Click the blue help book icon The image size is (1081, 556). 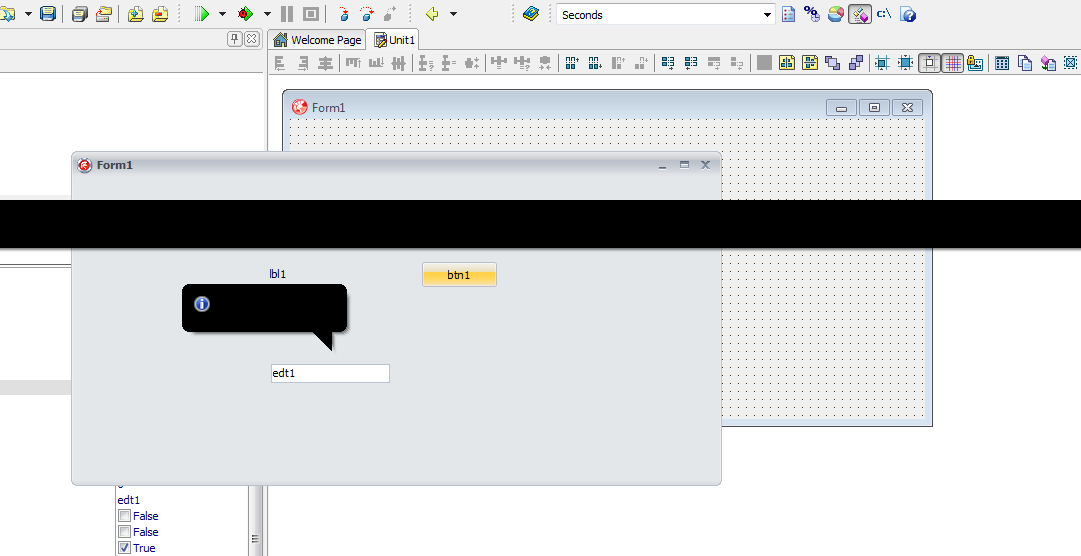pos(530,14)
